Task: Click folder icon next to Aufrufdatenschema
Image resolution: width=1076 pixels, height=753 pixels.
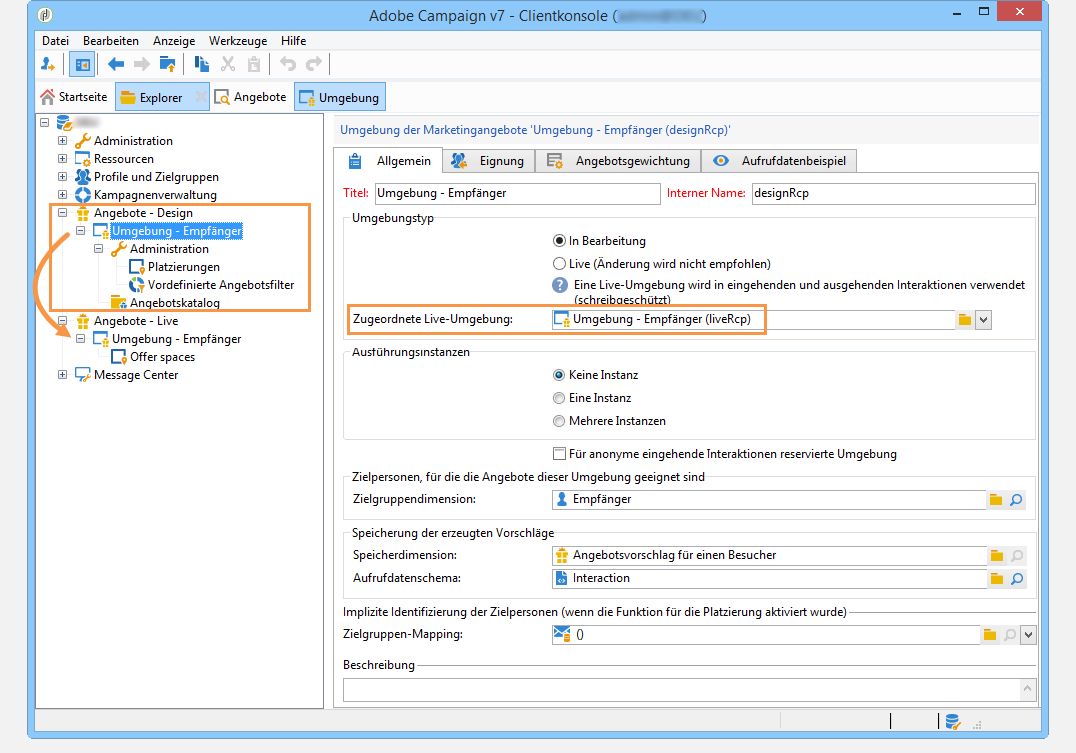Action: (x=996, y=579)
